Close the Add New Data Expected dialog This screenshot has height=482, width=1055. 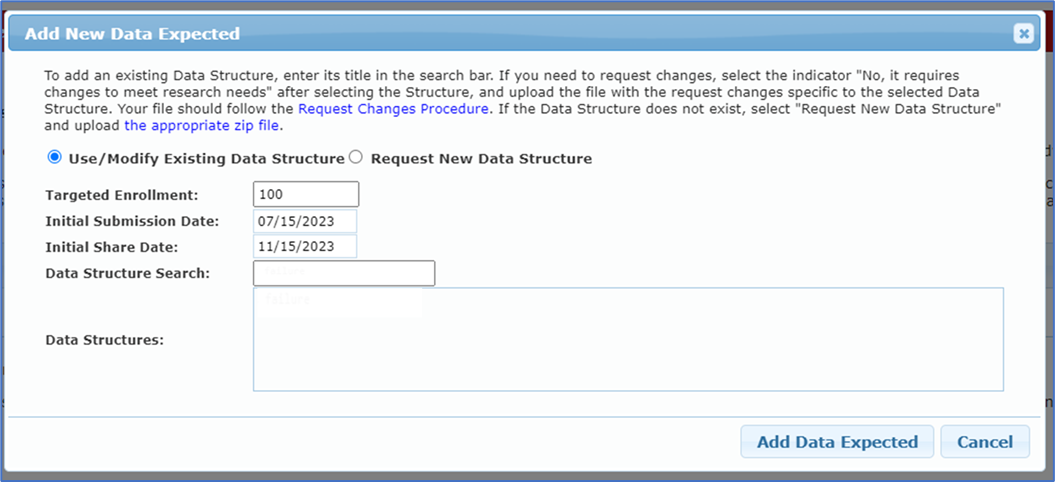[1023, 34]
